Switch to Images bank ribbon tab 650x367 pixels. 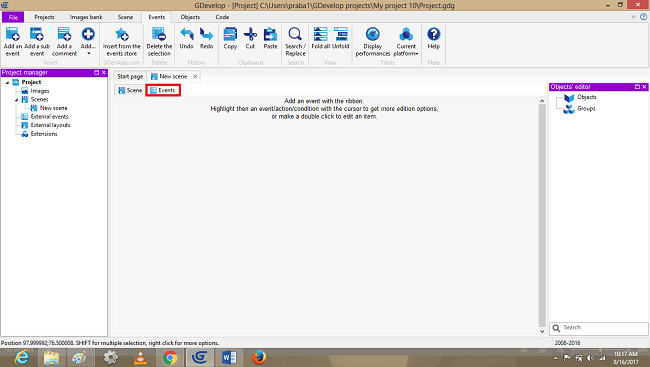pyautogui.click(x=86, y=17)
